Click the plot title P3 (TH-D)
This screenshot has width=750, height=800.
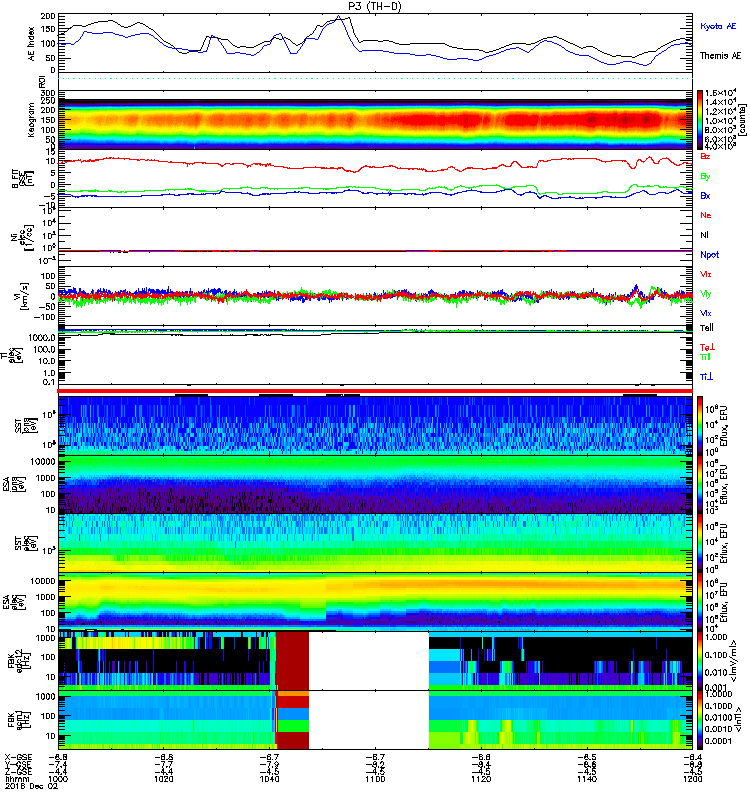374,6
